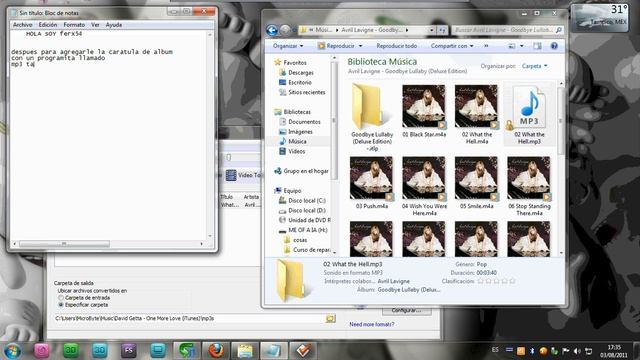Open the cosas folder in sidebar

(300, 240)
